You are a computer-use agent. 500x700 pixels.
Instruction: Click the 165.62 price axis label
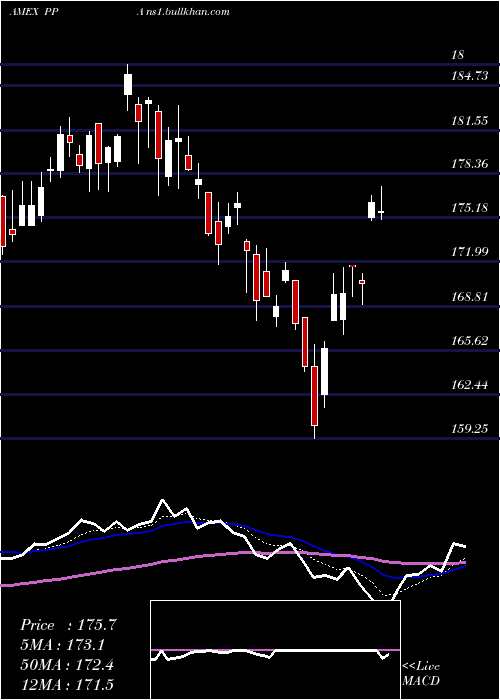[470, 341]
